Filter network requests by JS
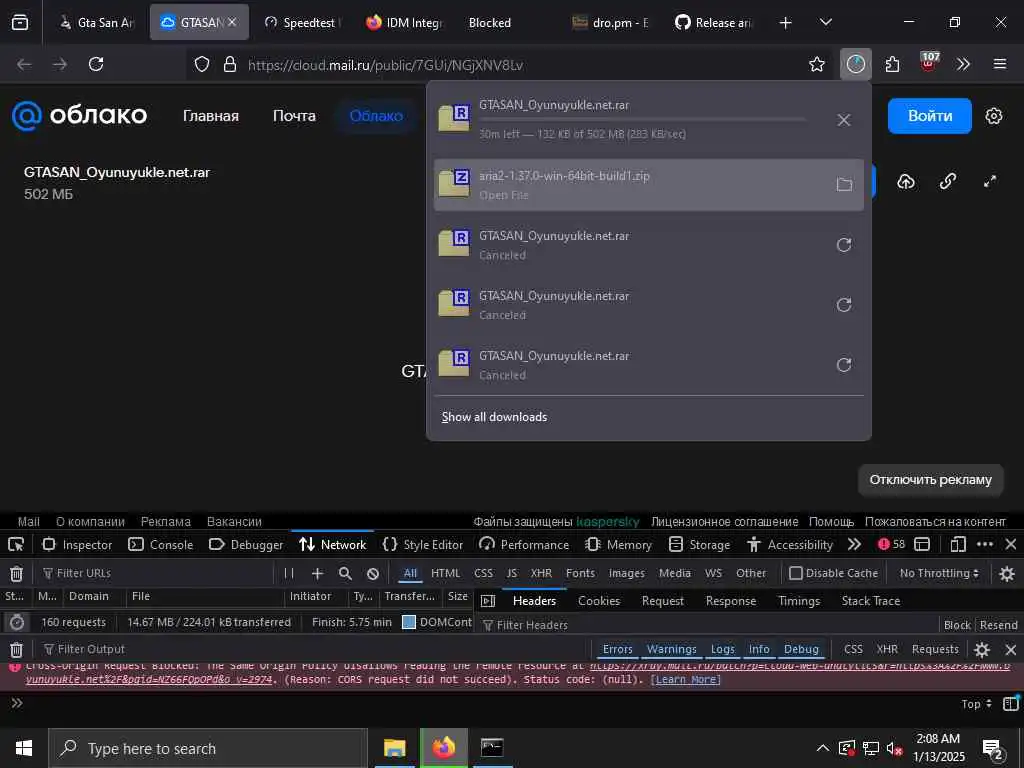The height and width of the screenshot is (768, 1024). [512, 573]
